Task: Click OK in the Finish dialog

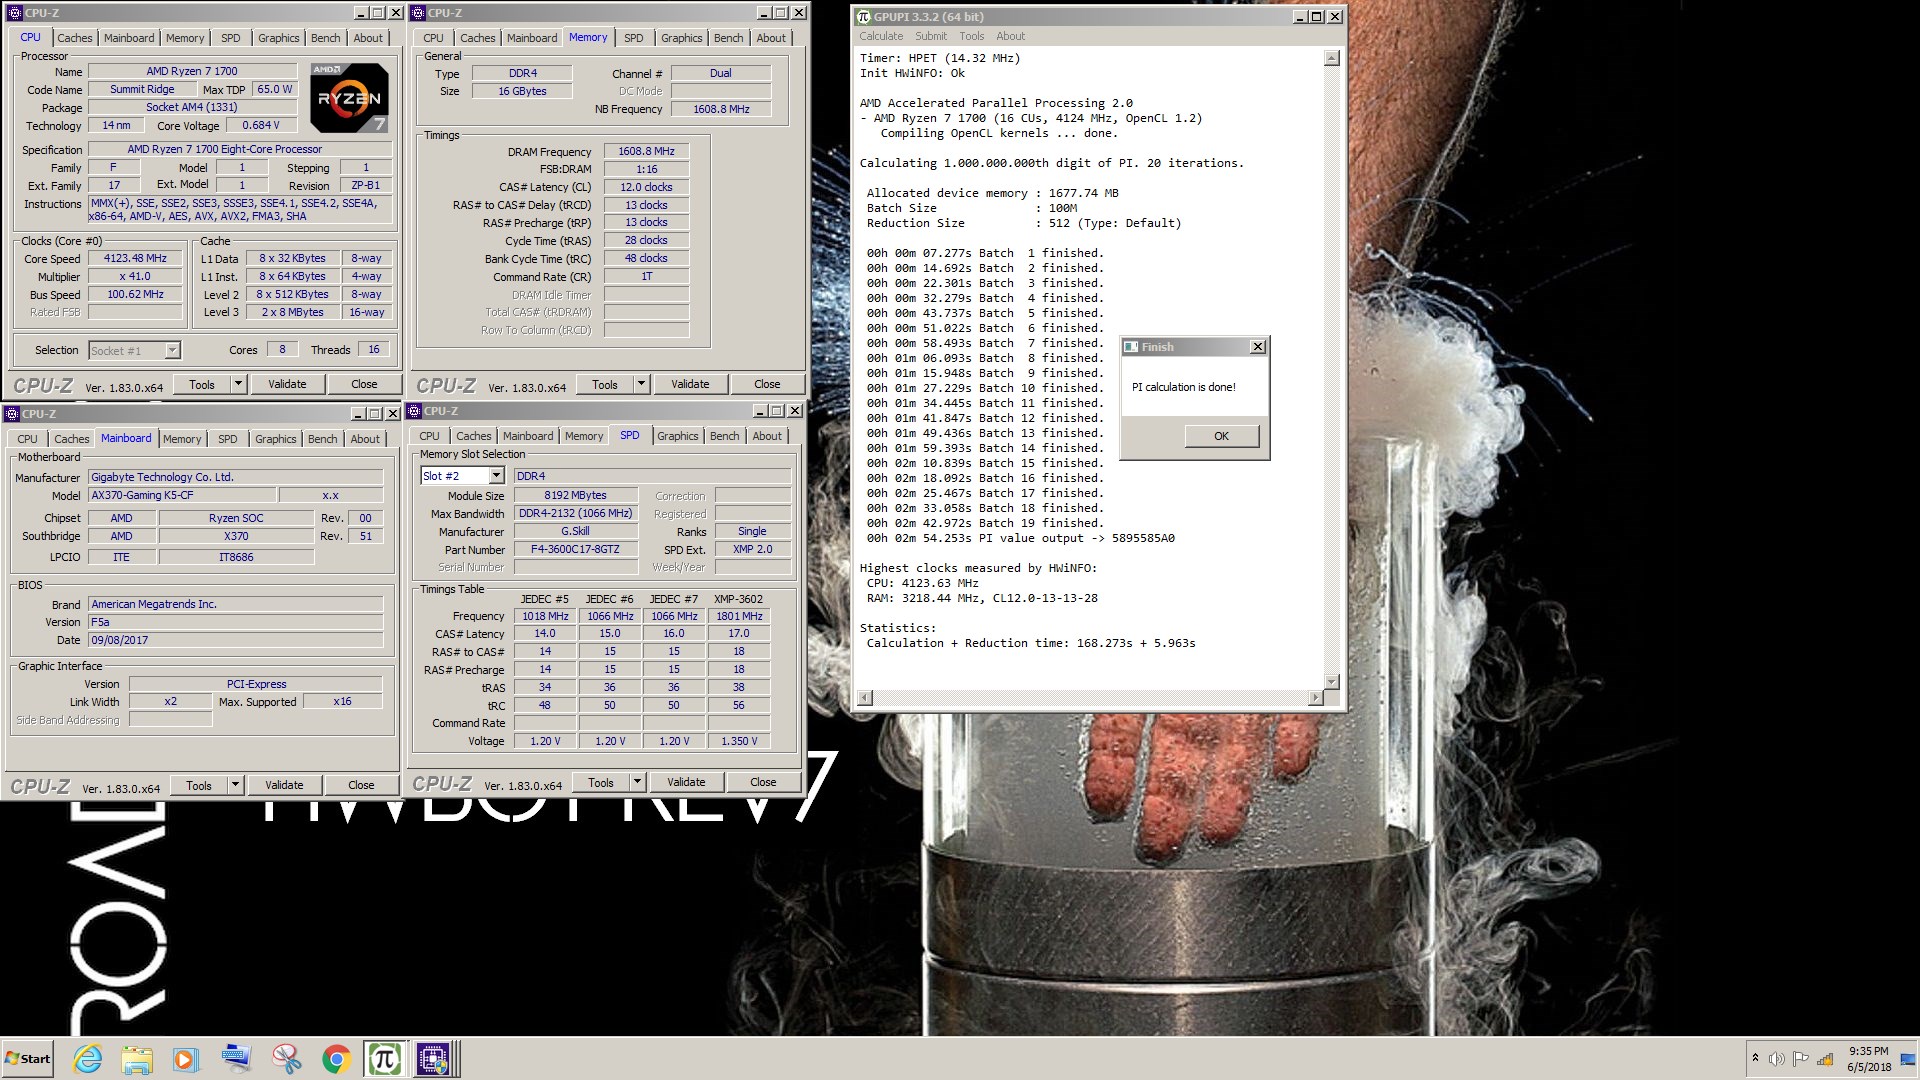Action: coord(1221,436)
